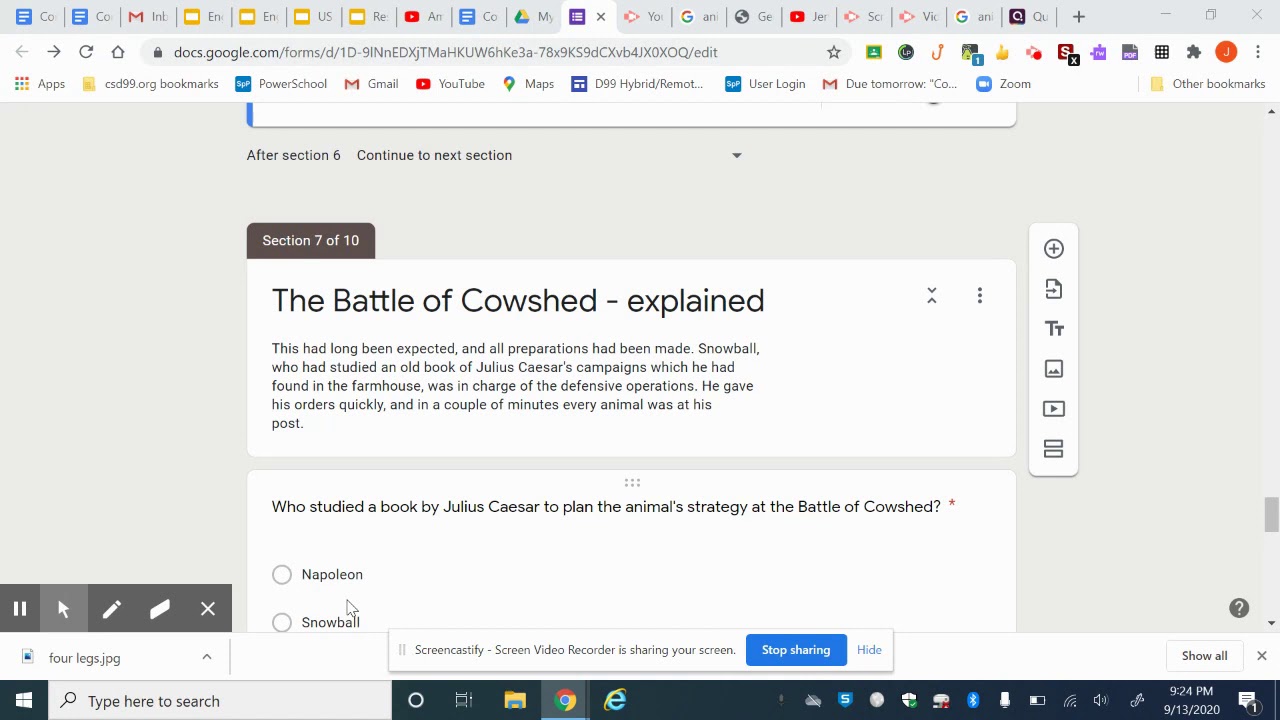Open File Explorer from the taskbar
This screenshot has width=1280, height=720.
pos(515,701)
